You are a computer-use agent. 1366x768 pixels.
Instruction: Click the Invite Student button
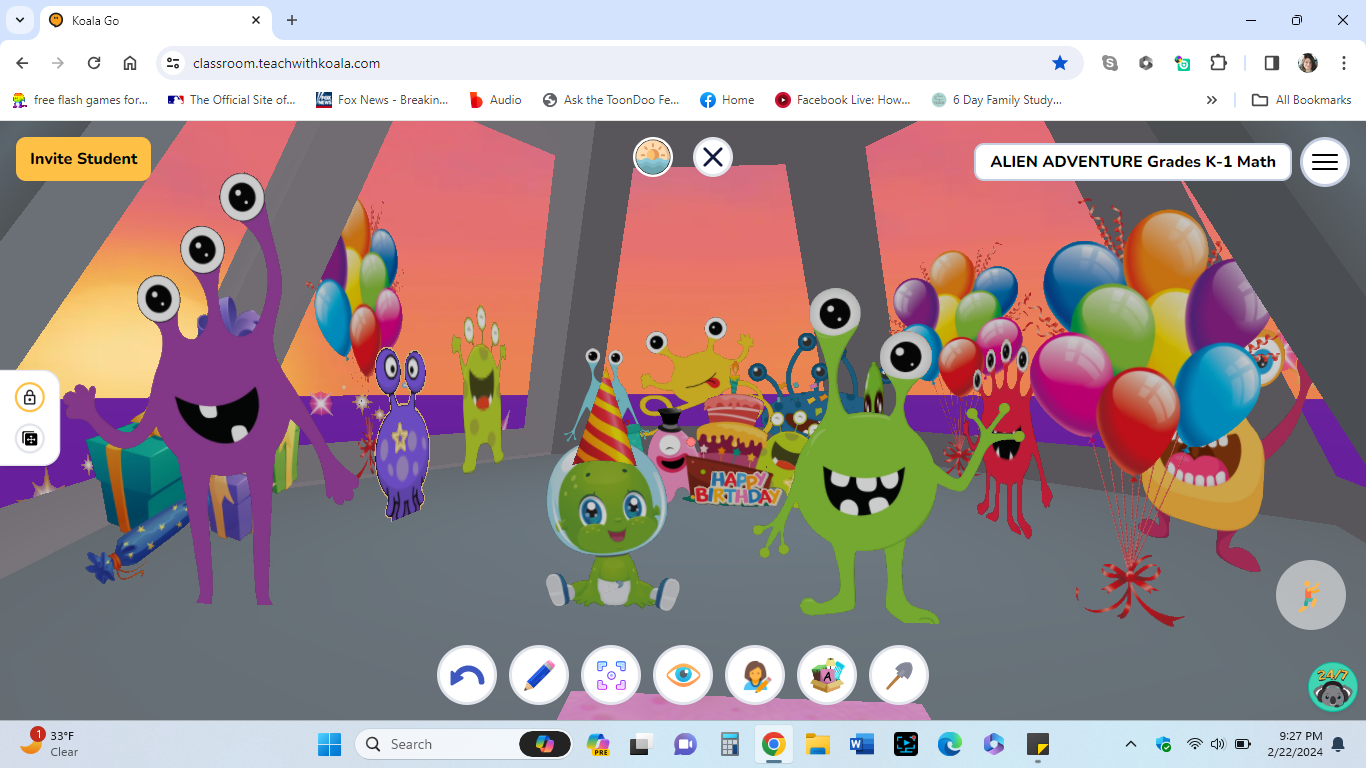[x=83, y=158]
